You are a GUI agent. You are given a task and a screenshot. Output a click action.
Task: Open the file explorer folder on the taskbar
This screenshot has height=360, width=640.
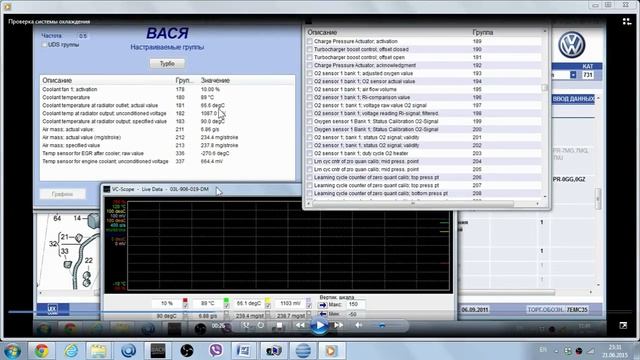pyautogui.click(x=98, y=351)
